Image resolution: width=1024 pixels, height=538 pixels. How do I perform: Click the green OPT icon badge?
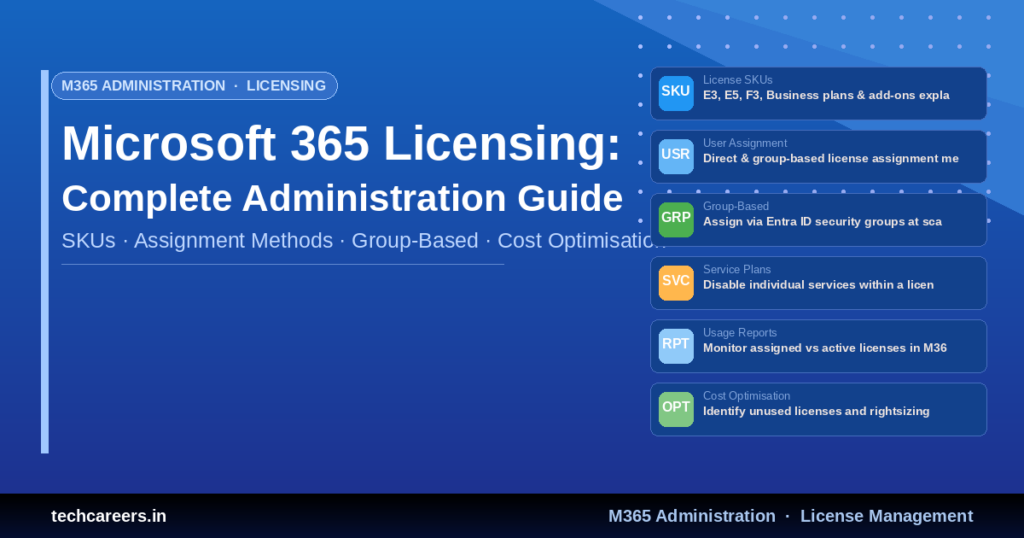coord(676,409)
